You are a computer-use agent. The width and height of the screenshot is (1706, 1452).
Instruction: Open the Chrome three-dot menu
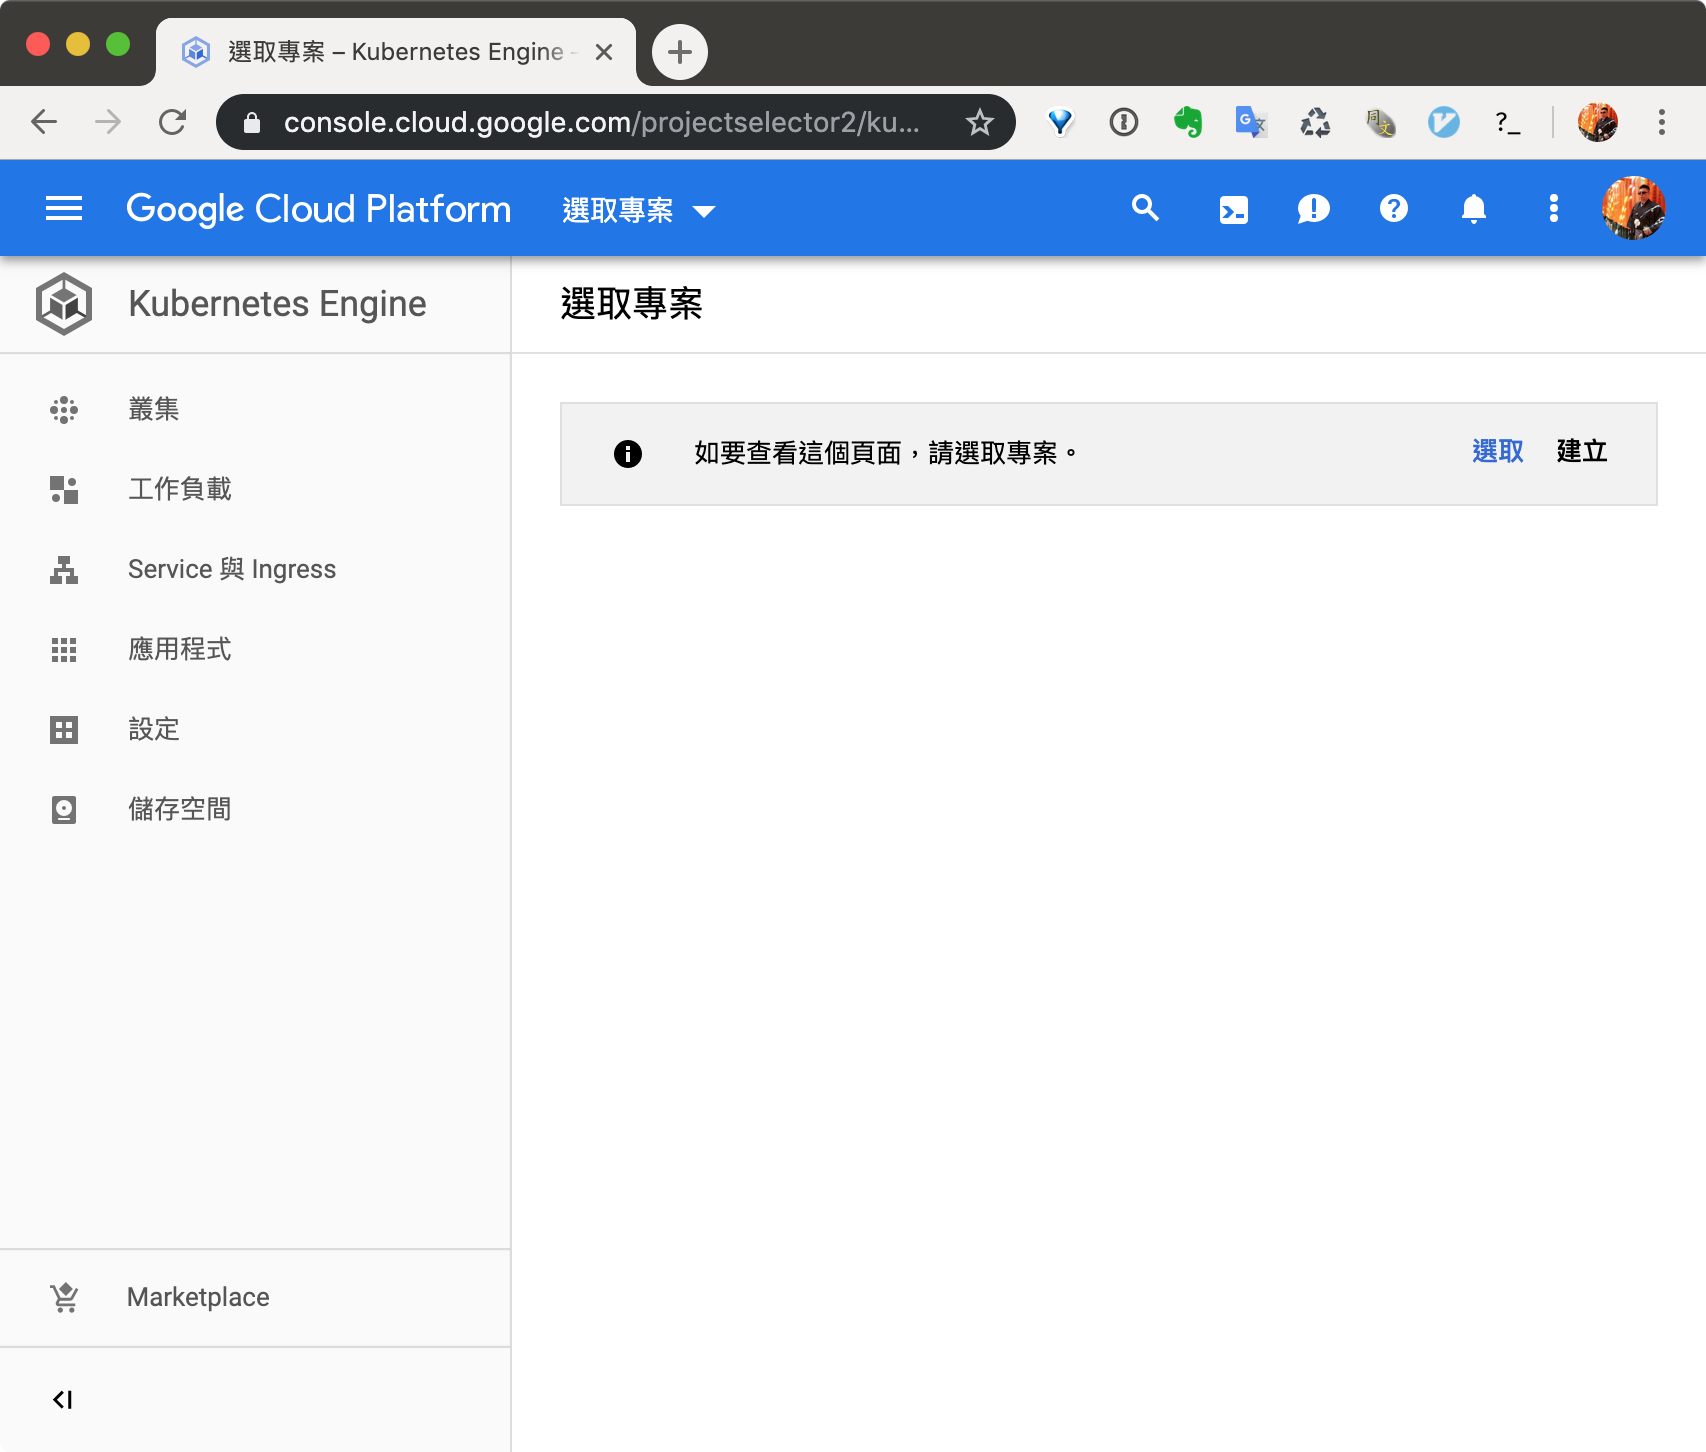(x=1662, y=122)
